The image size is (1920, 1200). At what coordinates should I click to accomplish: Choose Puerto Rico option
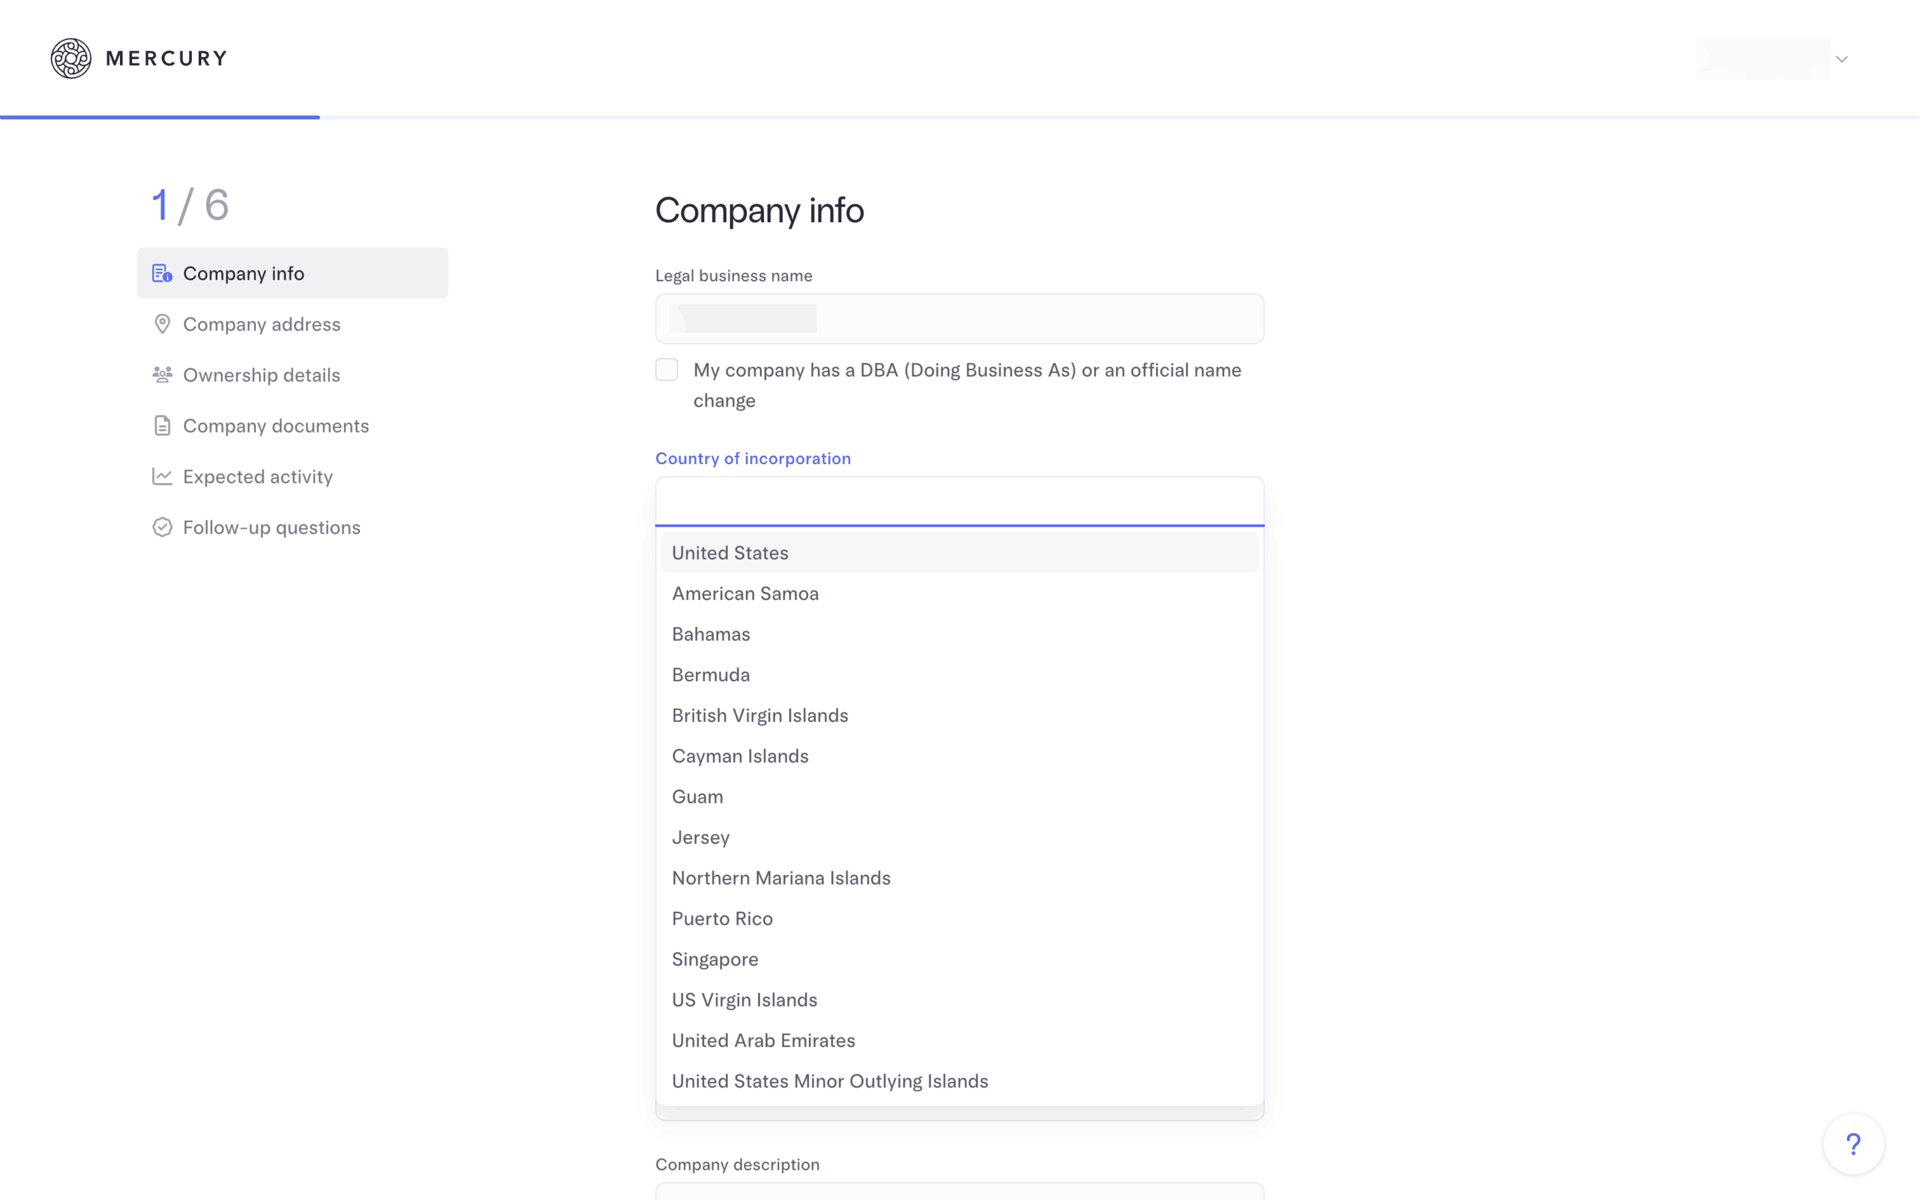tap(959, 919)
